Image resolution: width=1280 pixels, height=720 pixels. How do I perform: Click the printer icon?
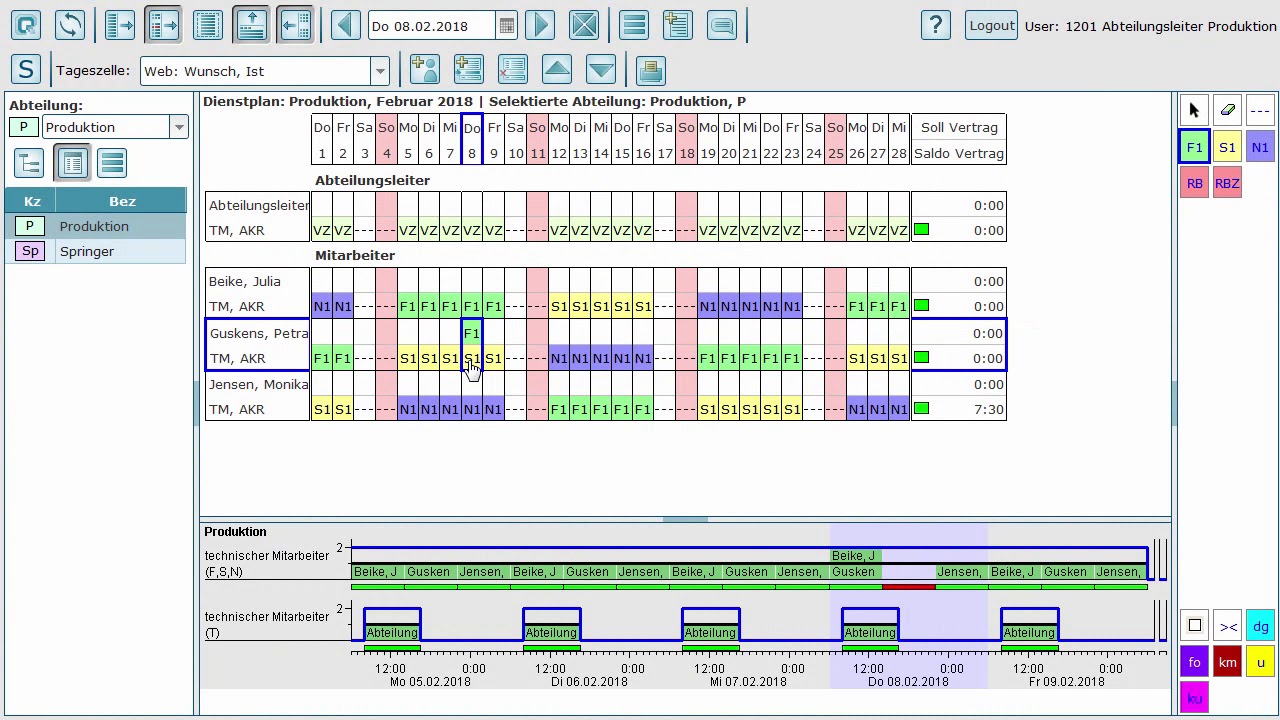tap(651, 69)
